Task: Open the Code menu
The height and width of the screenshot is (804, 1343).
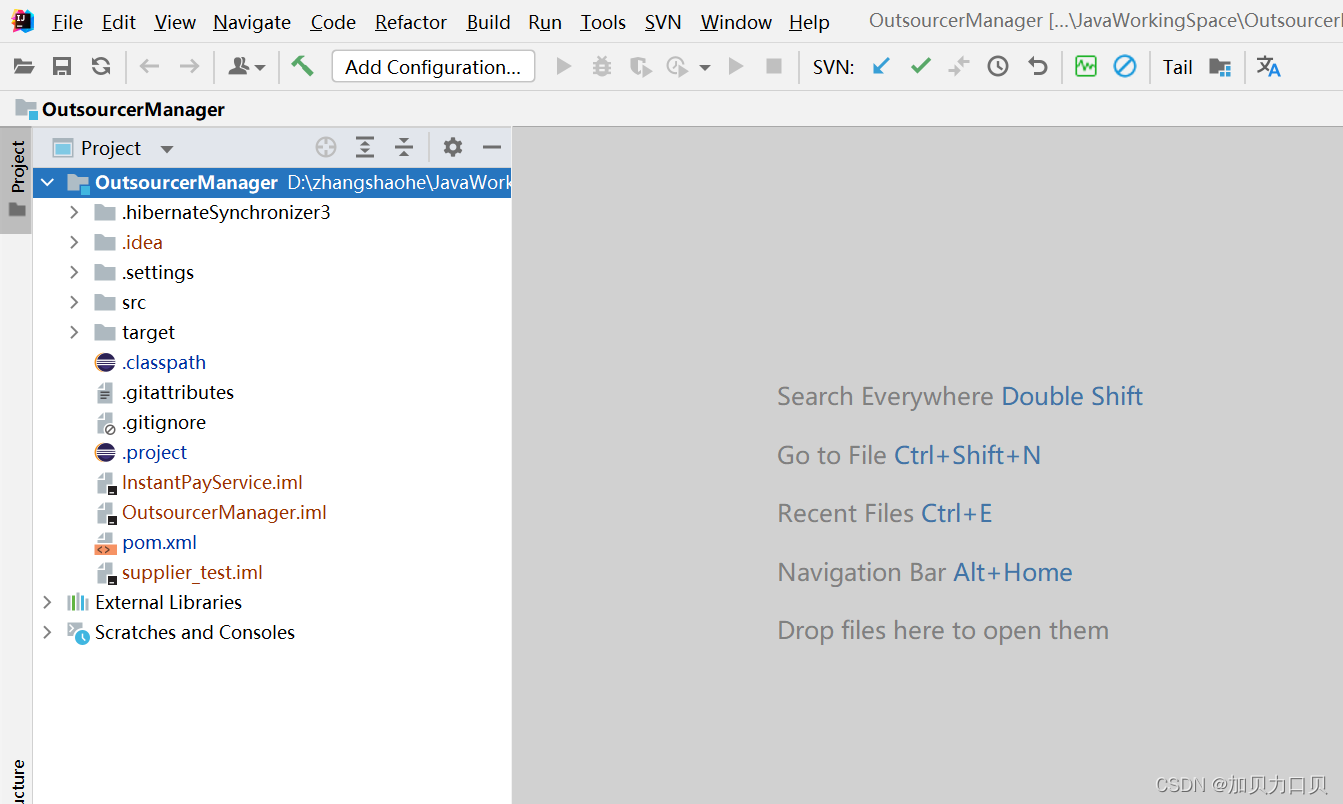Action: [x=333, y=22]
